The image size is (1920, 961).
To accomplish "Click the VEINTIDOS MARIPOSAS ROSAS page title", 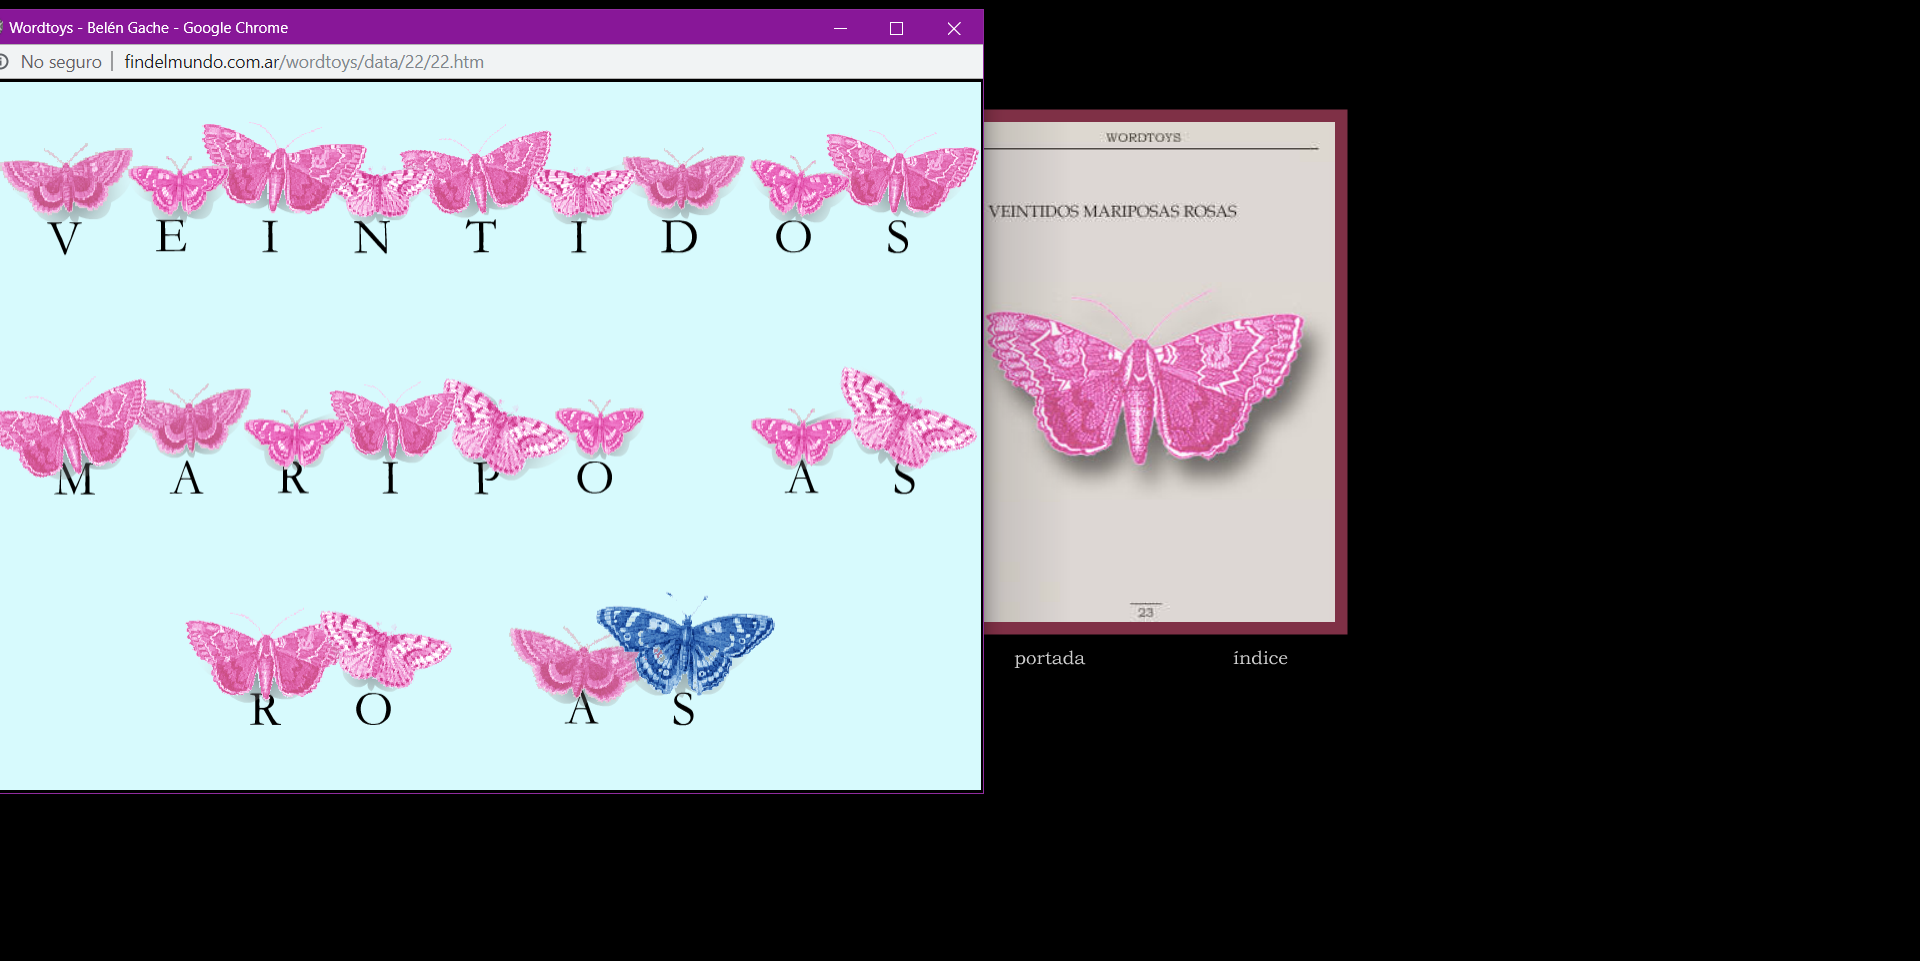I will (1112, 211).
